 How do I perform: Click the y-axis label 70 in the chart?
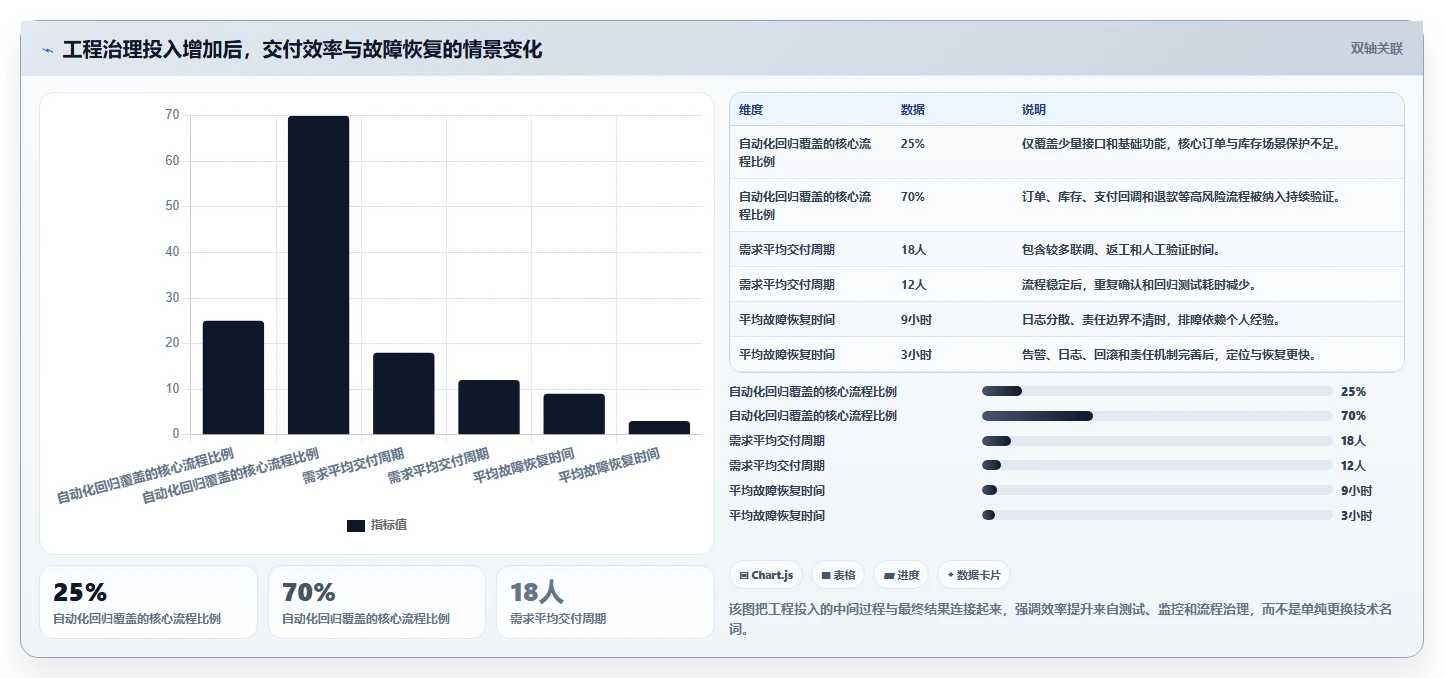coord(172,115)
